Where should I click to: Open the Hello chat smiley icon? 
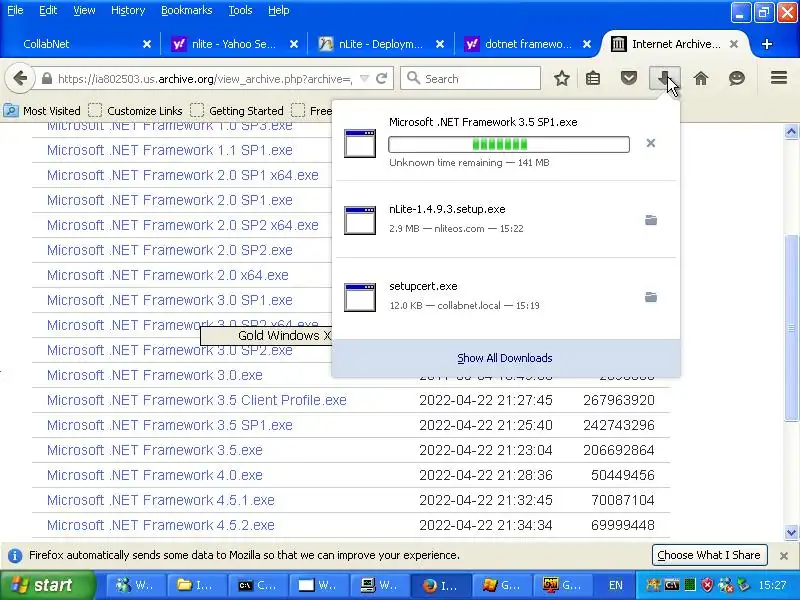click(737, 79)
